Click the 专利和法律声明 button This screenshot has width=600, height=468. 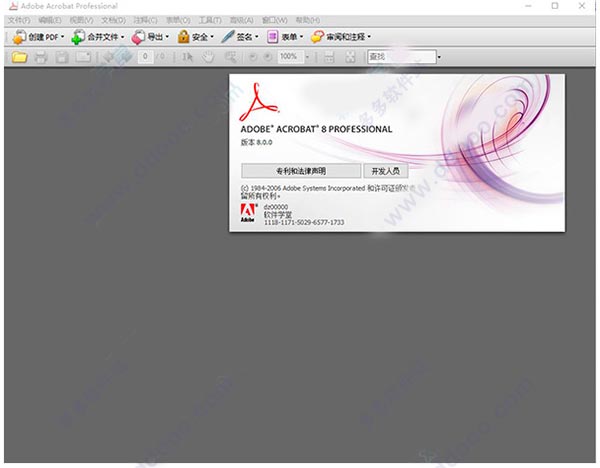click(301, 171)
